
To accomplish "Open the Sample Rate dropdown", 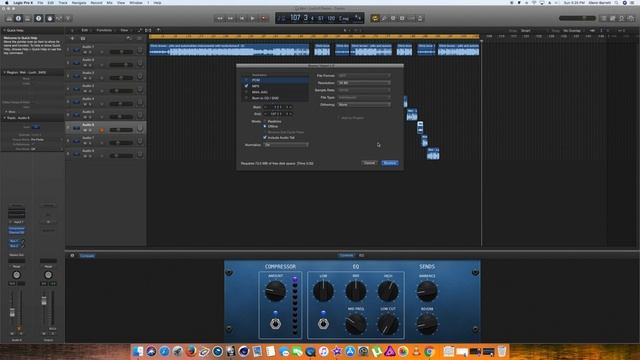I will click(364, 90).
